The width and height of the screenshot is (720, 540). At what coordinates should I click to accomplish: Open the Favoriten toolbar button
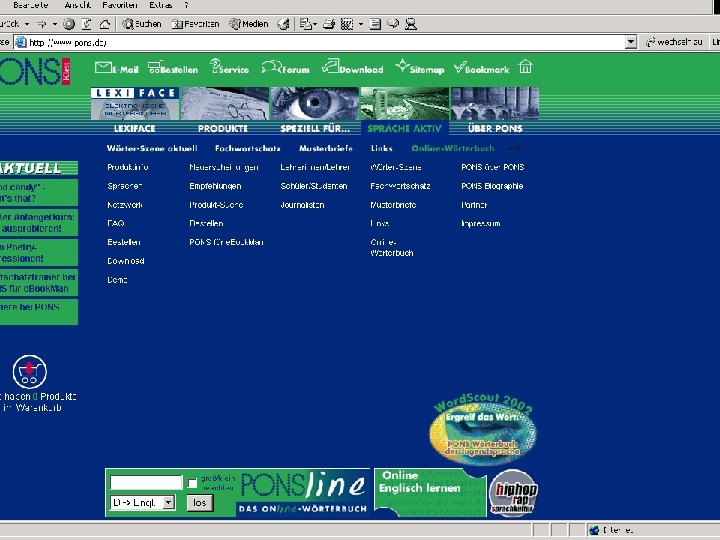tap(196, 24)
